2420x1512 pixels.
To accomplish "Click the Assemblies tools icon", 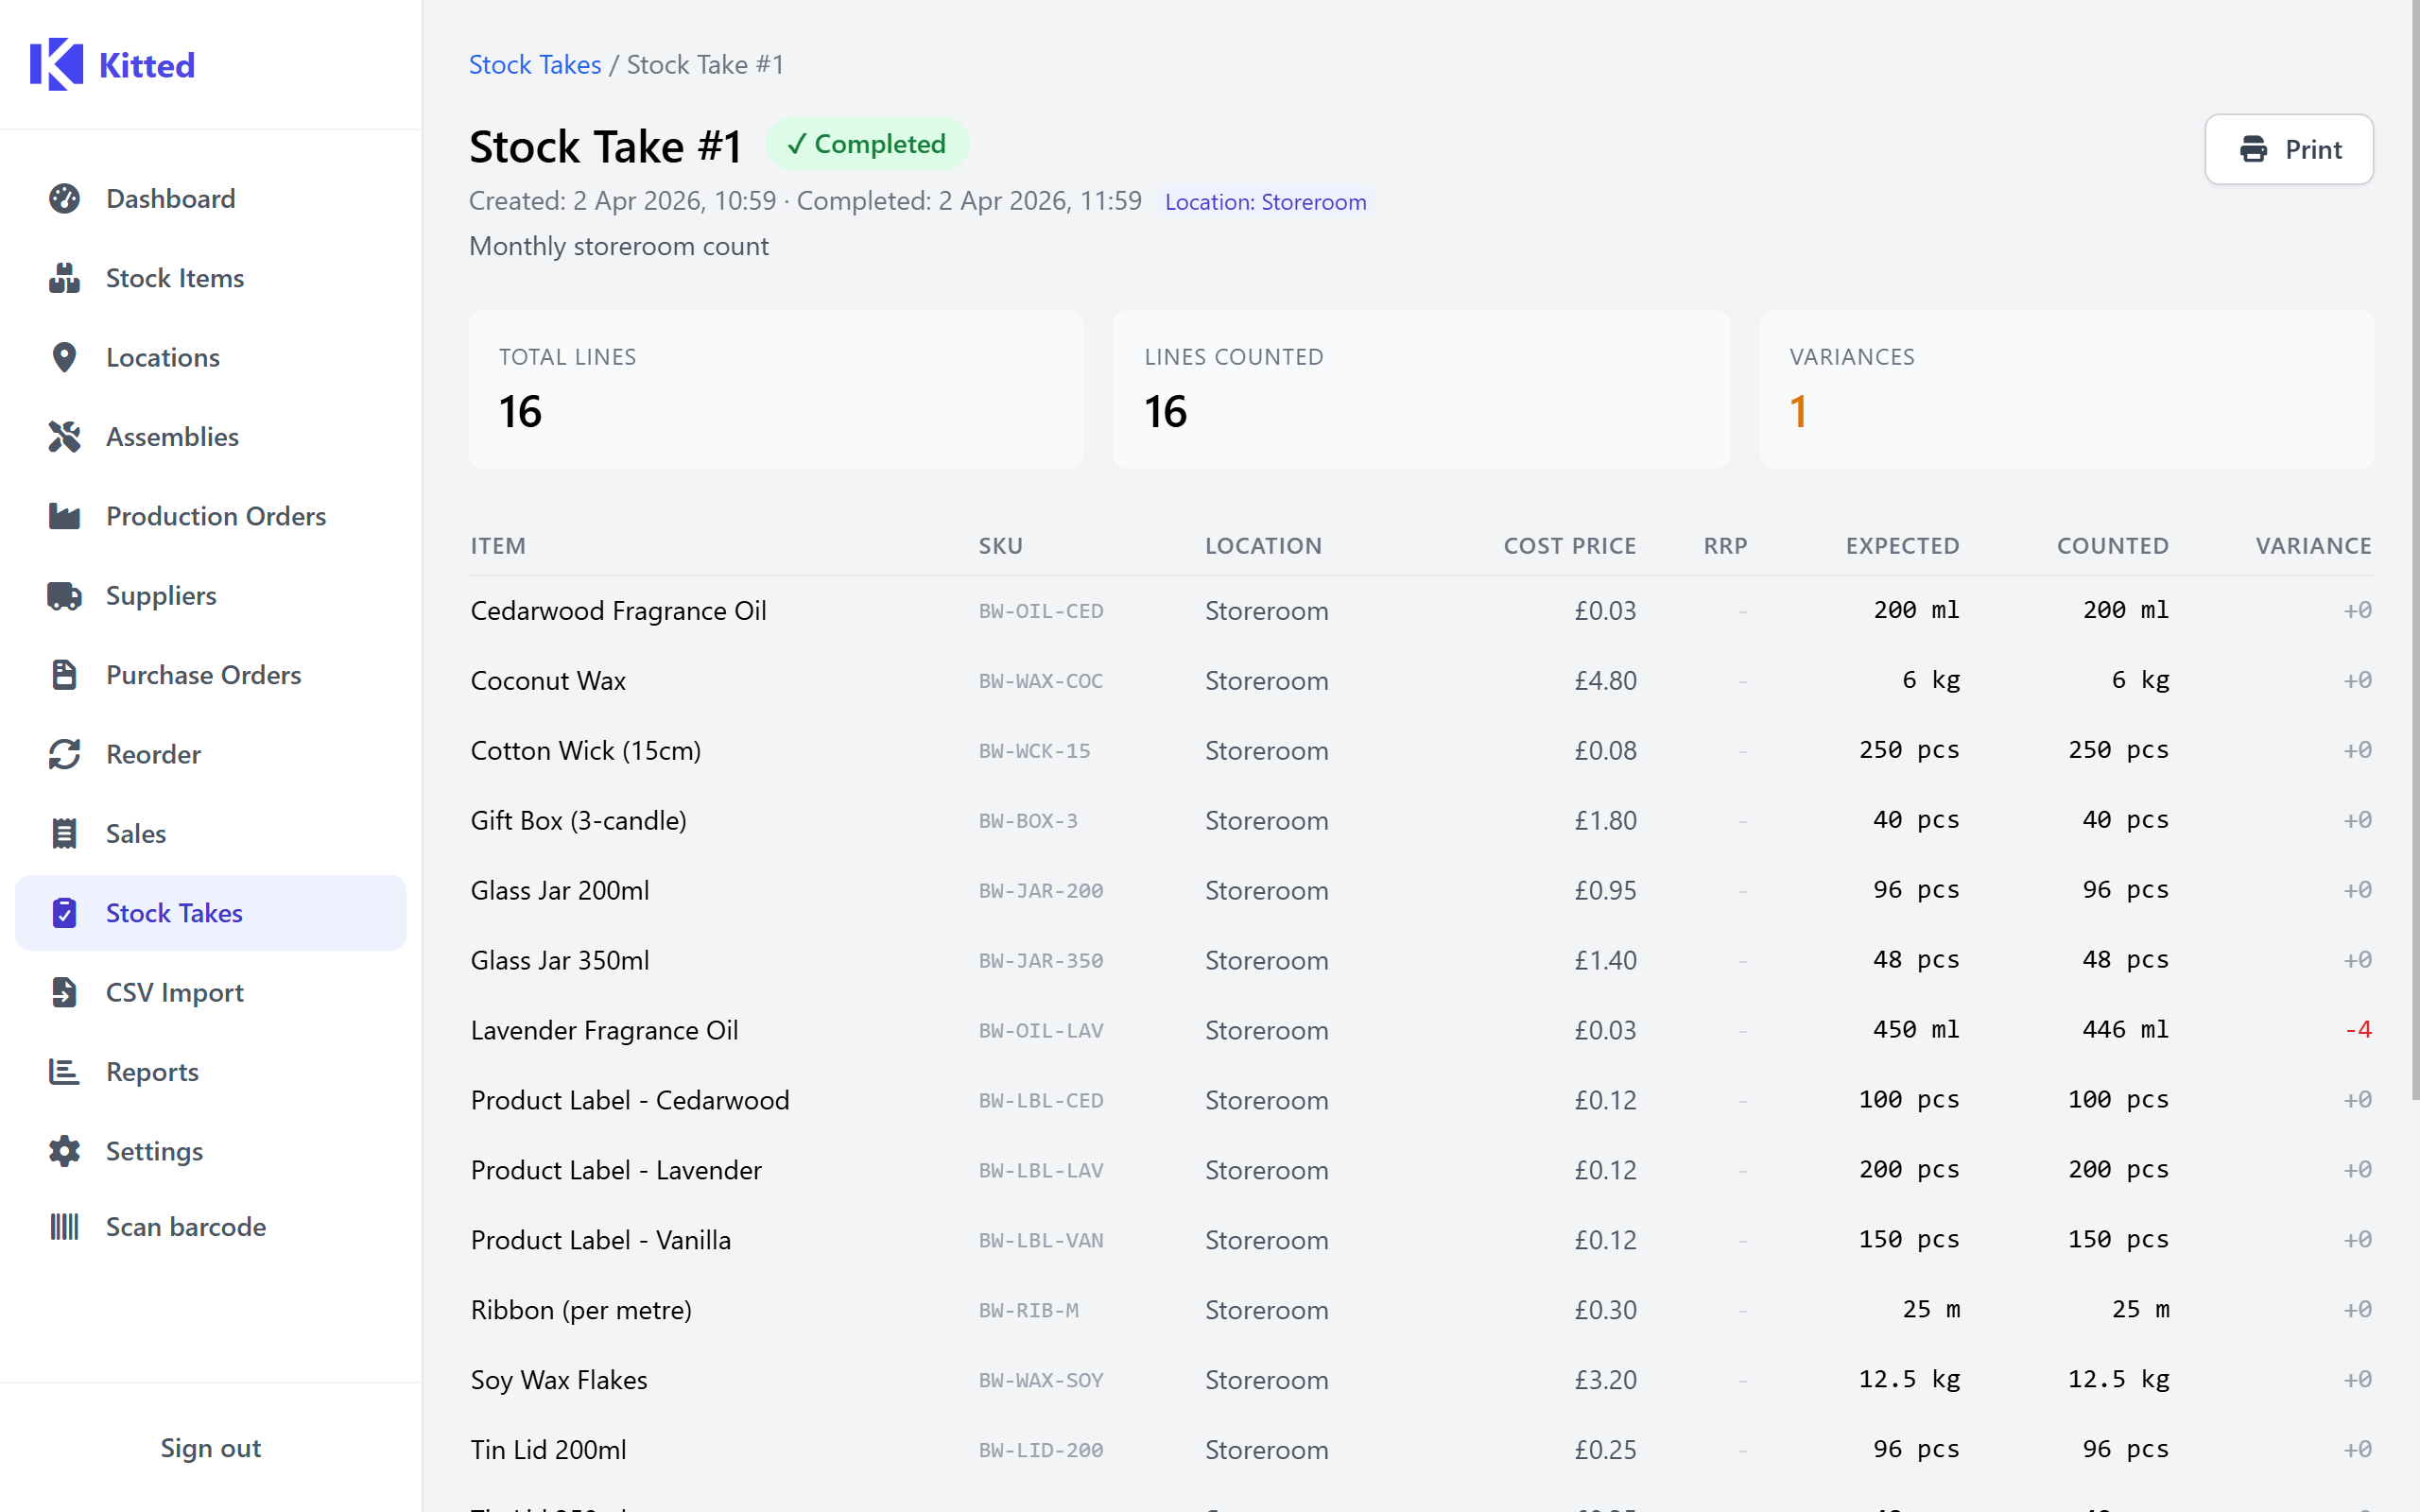I will tap(64, 437).
